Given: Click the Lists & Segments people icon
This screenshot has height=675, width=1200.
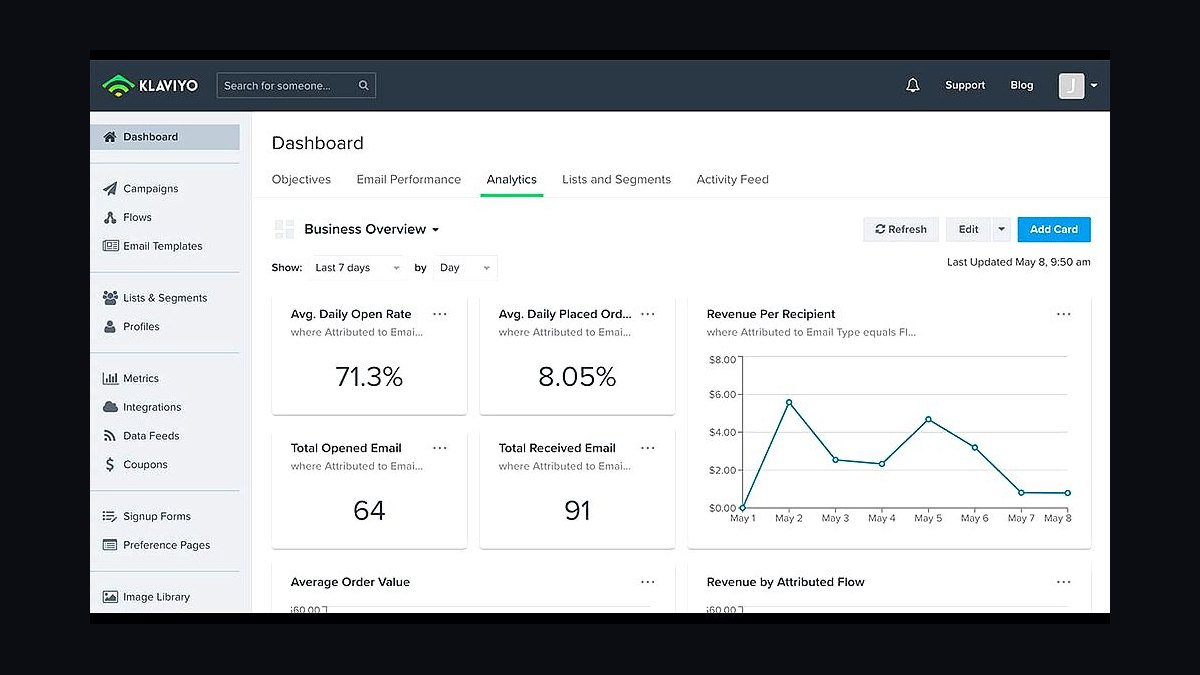Looking at the screenshot, I should click(x=110, y=298).
